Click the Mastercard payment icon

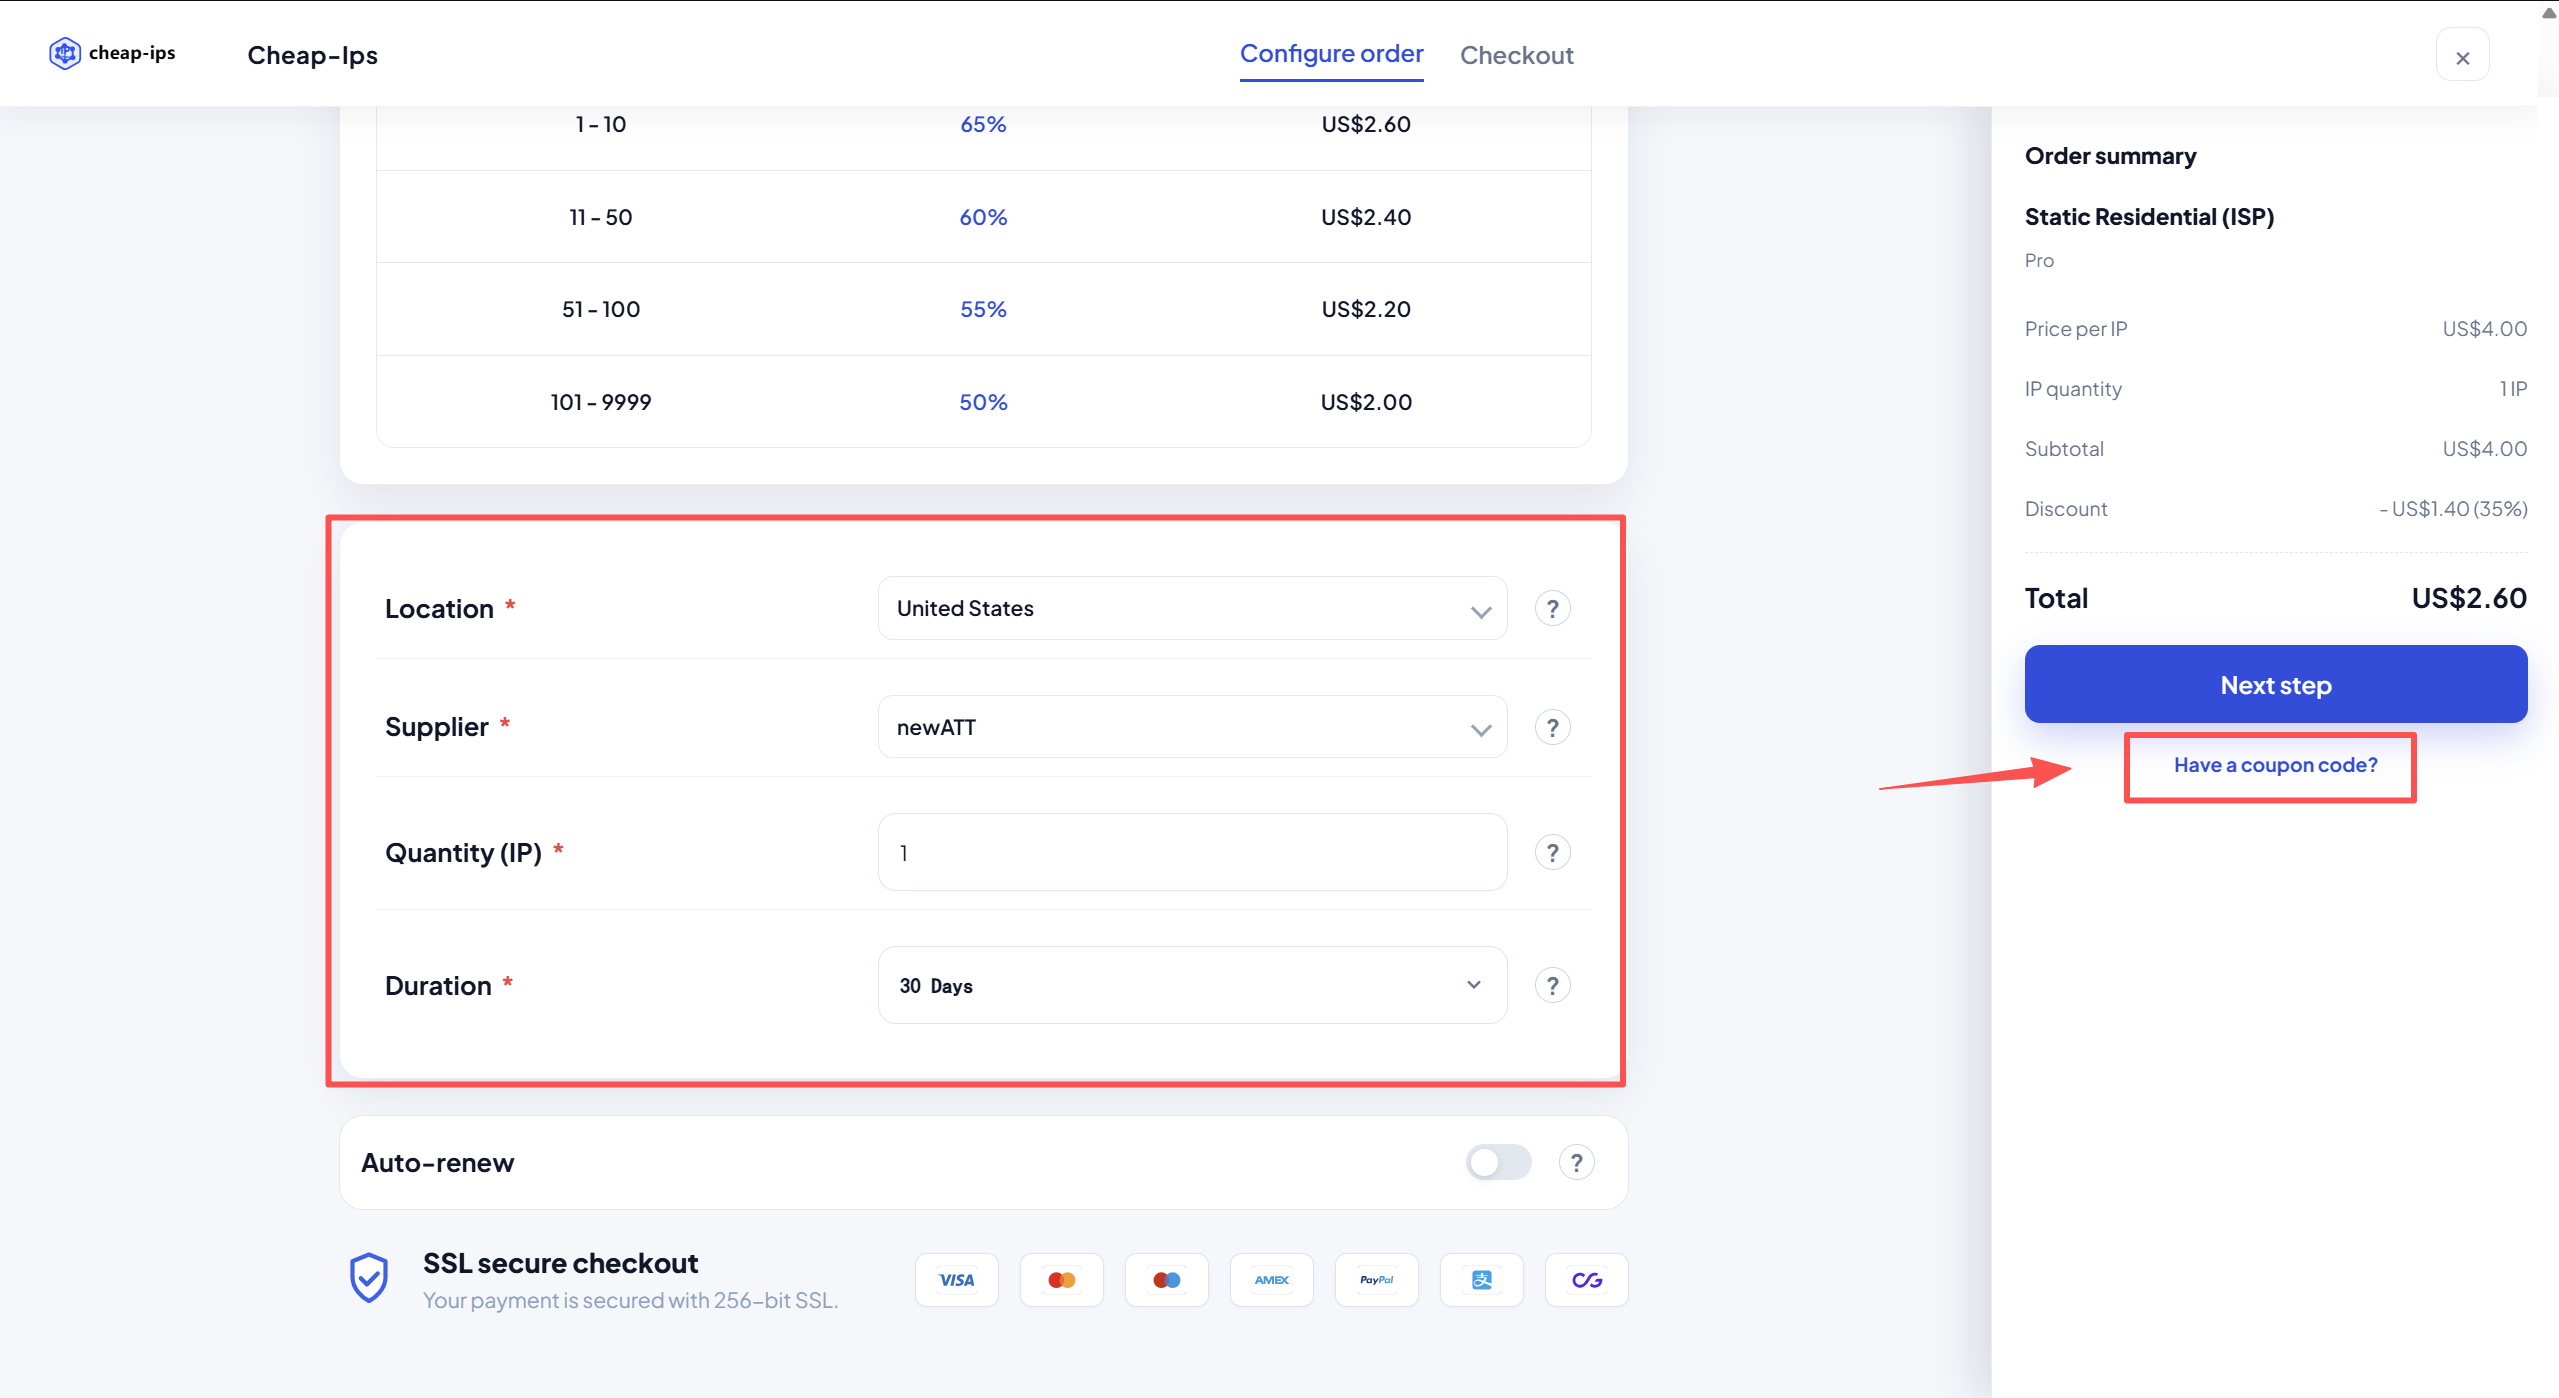[1061, 1279]
